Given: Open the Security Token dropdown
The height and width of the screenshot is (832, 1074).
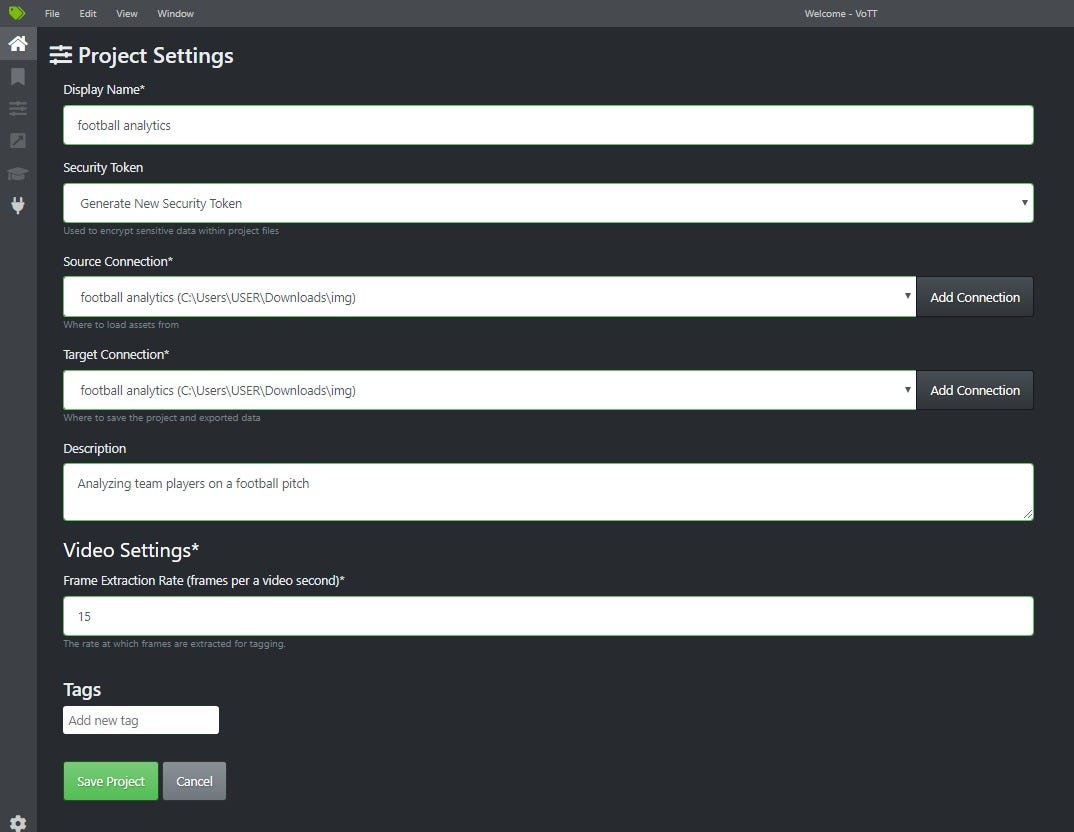Looking at the screenshot, I should 548,202.
